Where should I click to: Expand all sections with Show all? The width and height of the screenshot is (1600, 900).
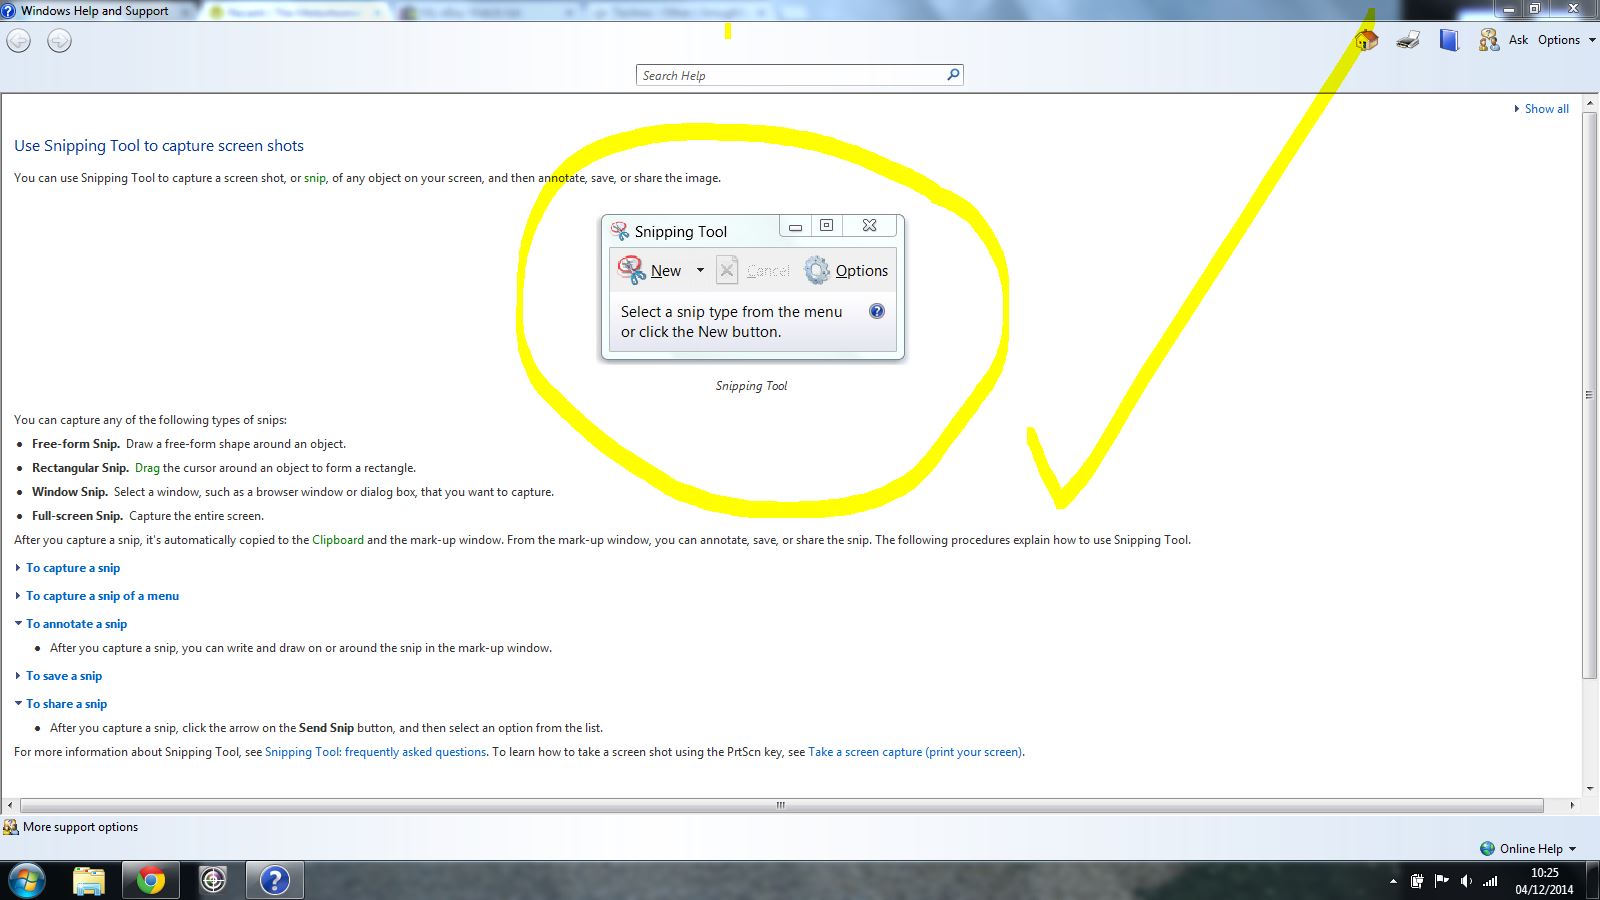pyautogui.click(x=1541, y=109)
